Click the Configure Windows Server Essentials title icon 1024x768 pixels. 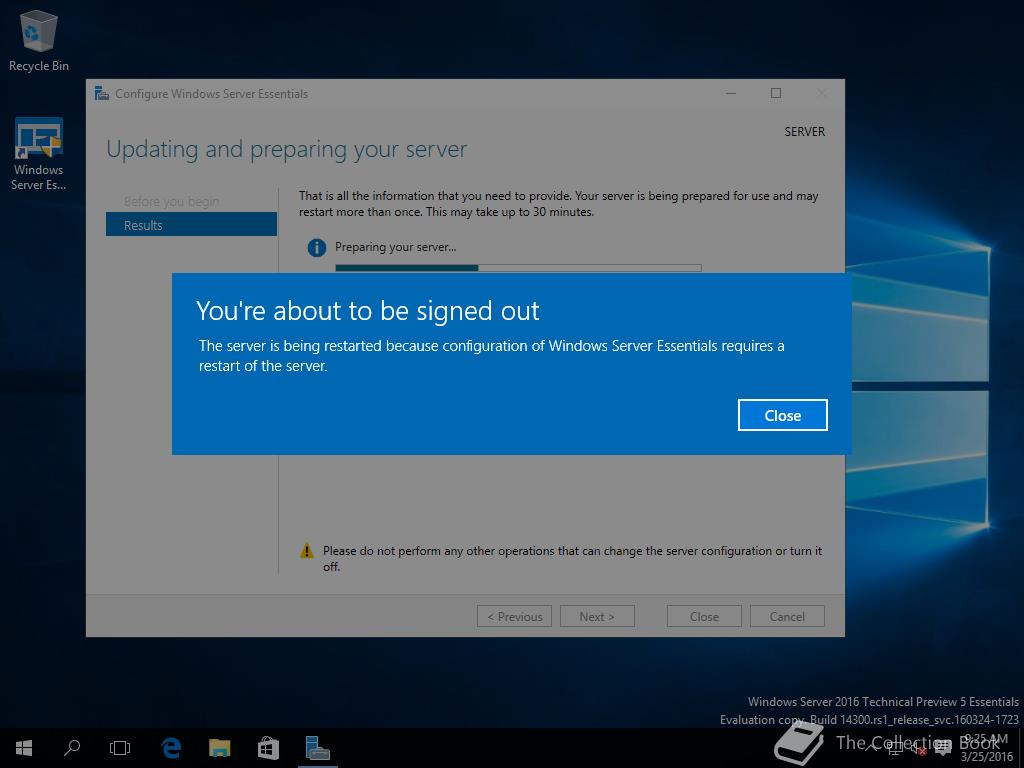[x=101, y=93]
